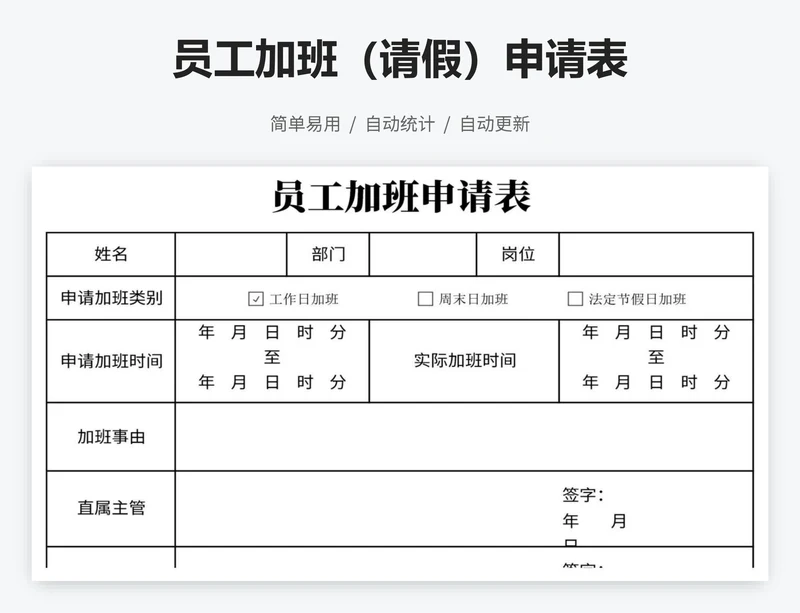Image resolution: width=800 pixels, height=613 pixels.
Task: Click the 员工加班申请表 table title
Action: tap(402, 197)
